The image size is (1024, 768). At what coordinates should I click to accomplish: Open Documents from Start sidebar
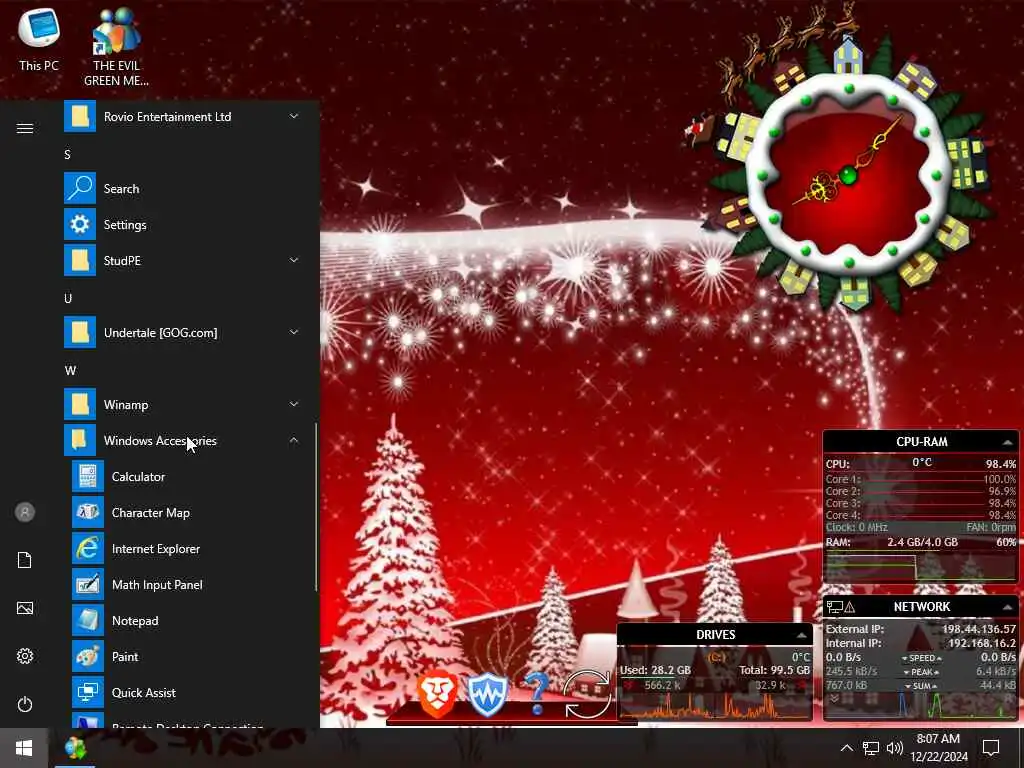point(25,560)
